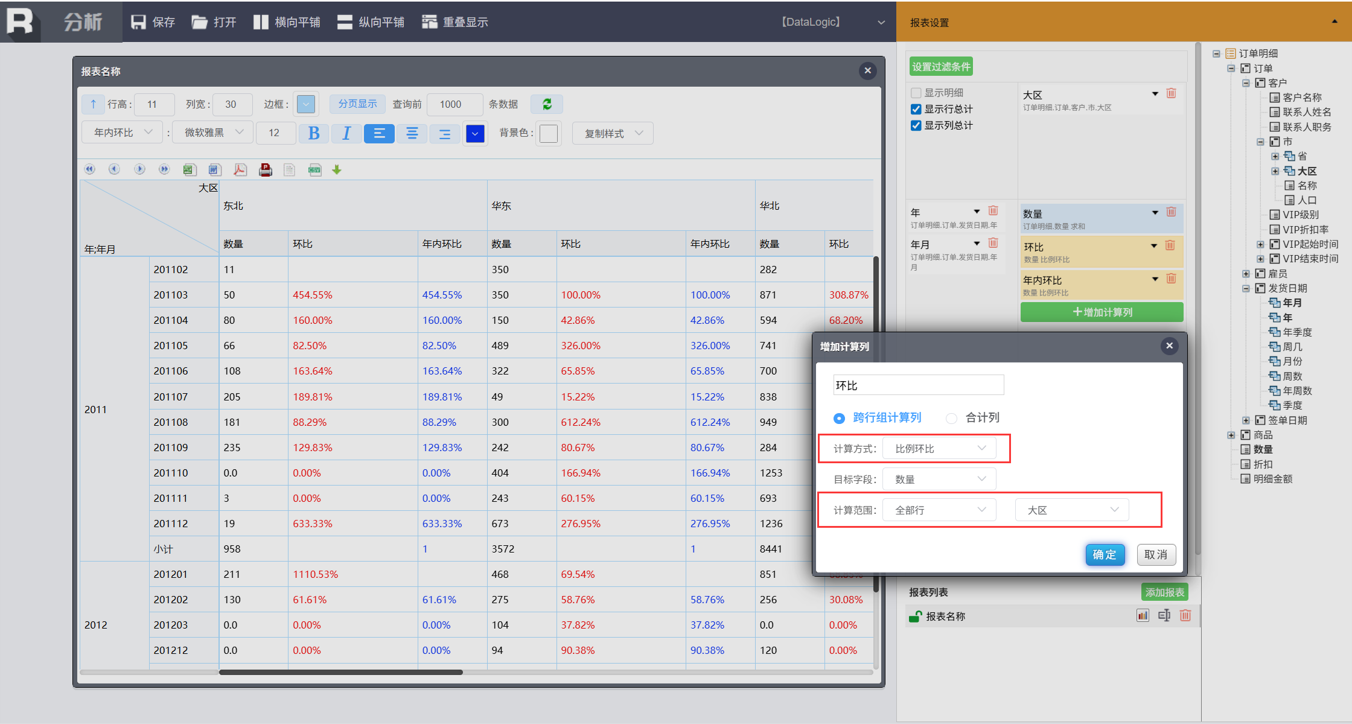Click 保存 in the top menu bar
This screenshot has height=724, width=1352.
[x=153, y=22]
